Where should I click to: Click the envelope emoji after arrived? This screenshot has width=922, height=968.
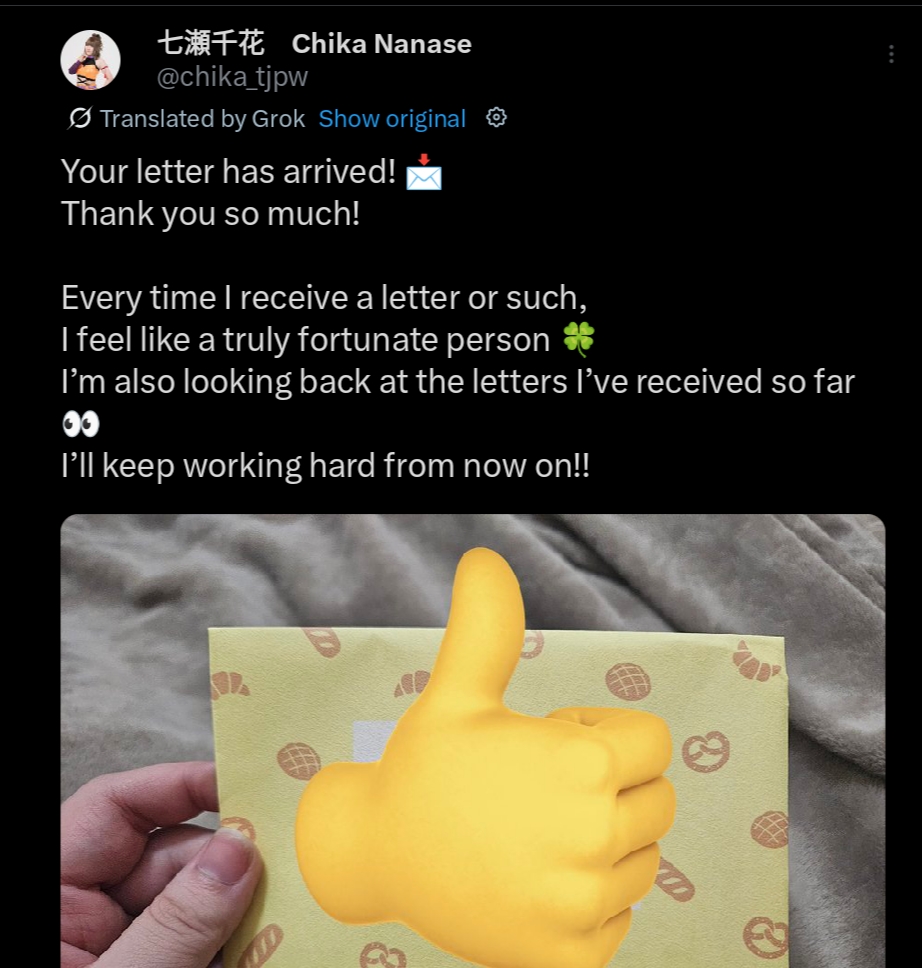(424, 172)
